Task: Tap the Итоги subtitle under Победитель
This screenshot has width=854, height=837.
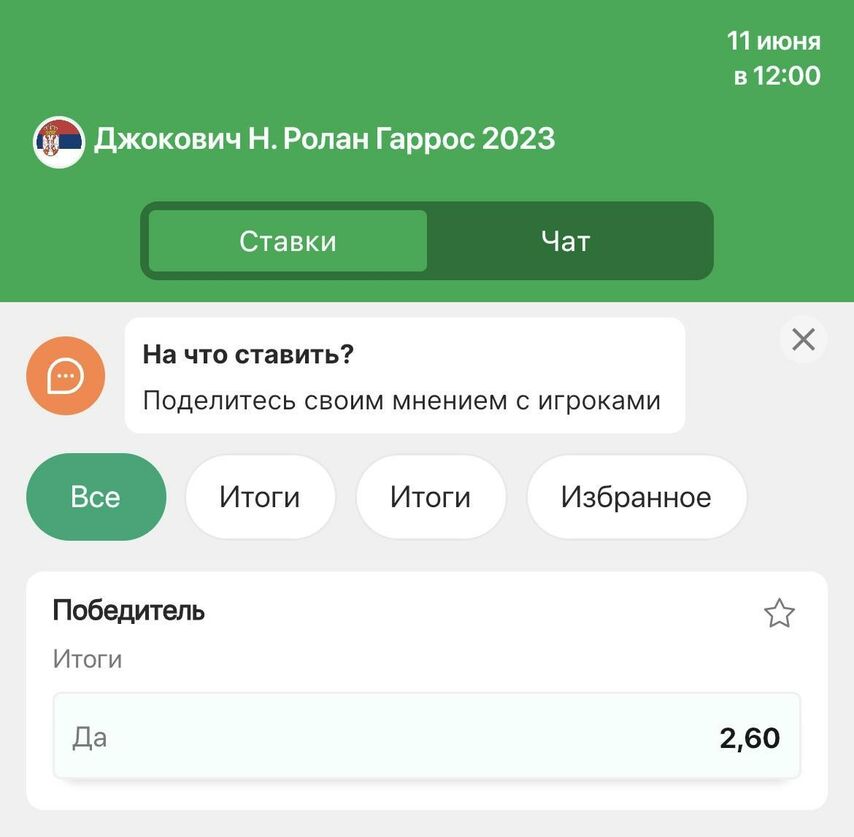Action: (87, 659)
